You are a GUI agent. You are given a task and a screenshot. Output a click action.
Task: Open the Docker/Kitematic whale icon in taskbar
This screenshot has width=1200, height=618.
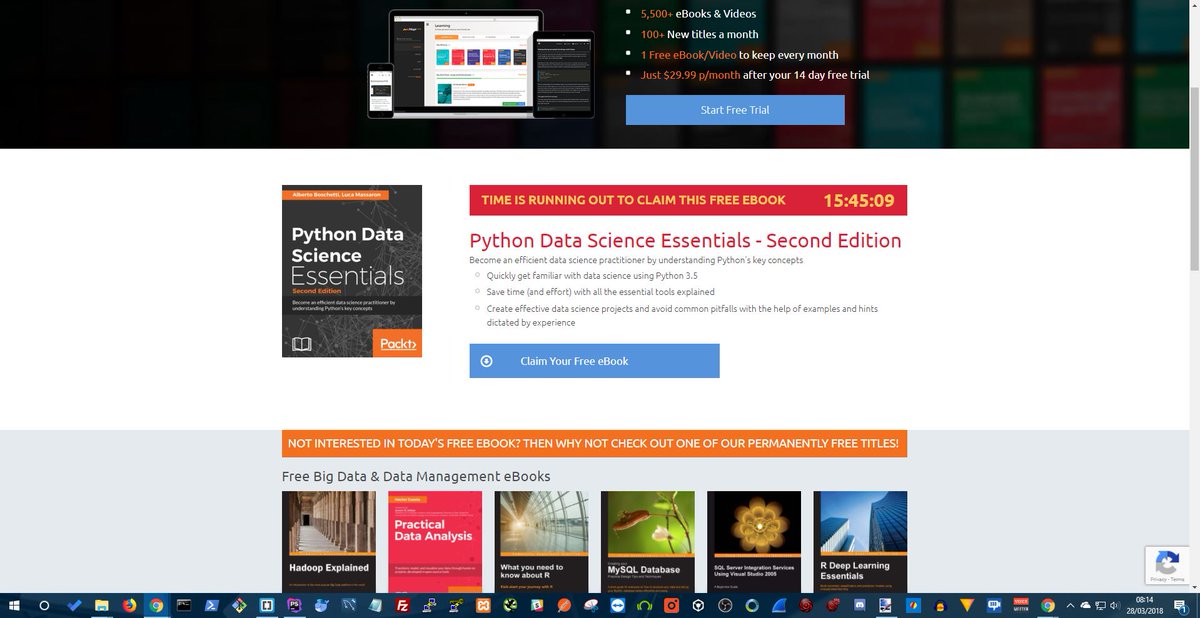[321, 606]
